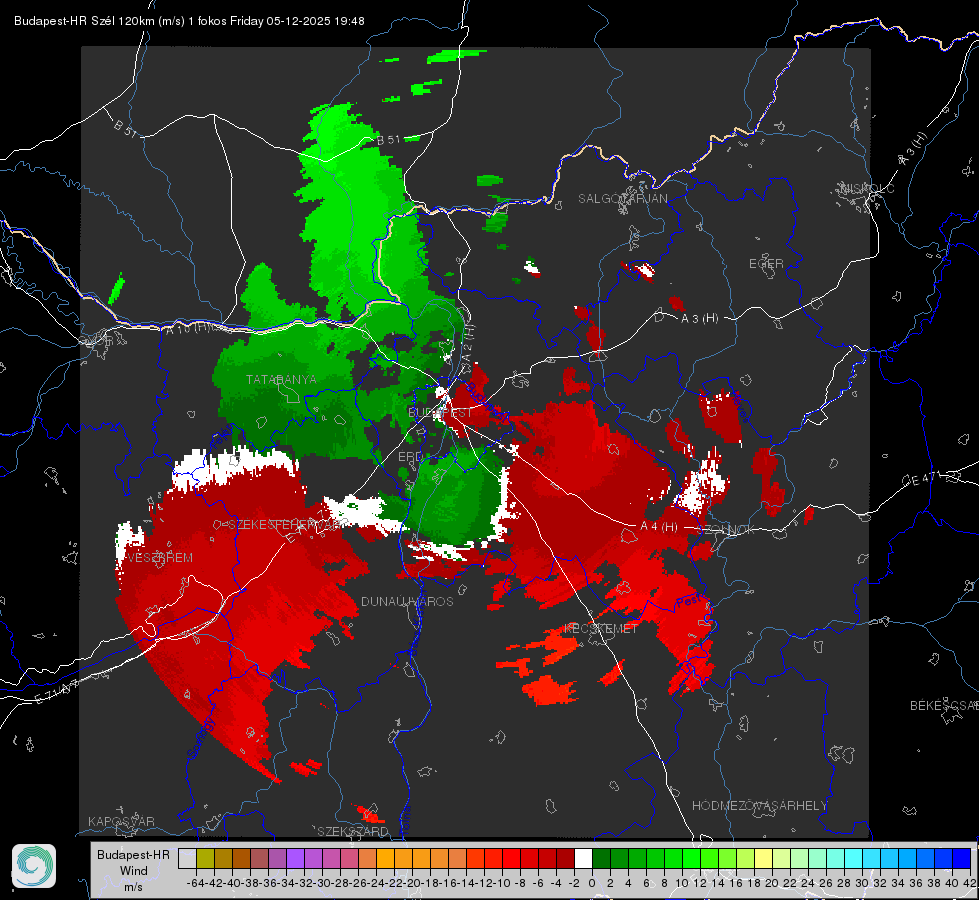Click the SZEKESFEHERVAR city label
Screen dimensions: 979x900
point(285,525)
